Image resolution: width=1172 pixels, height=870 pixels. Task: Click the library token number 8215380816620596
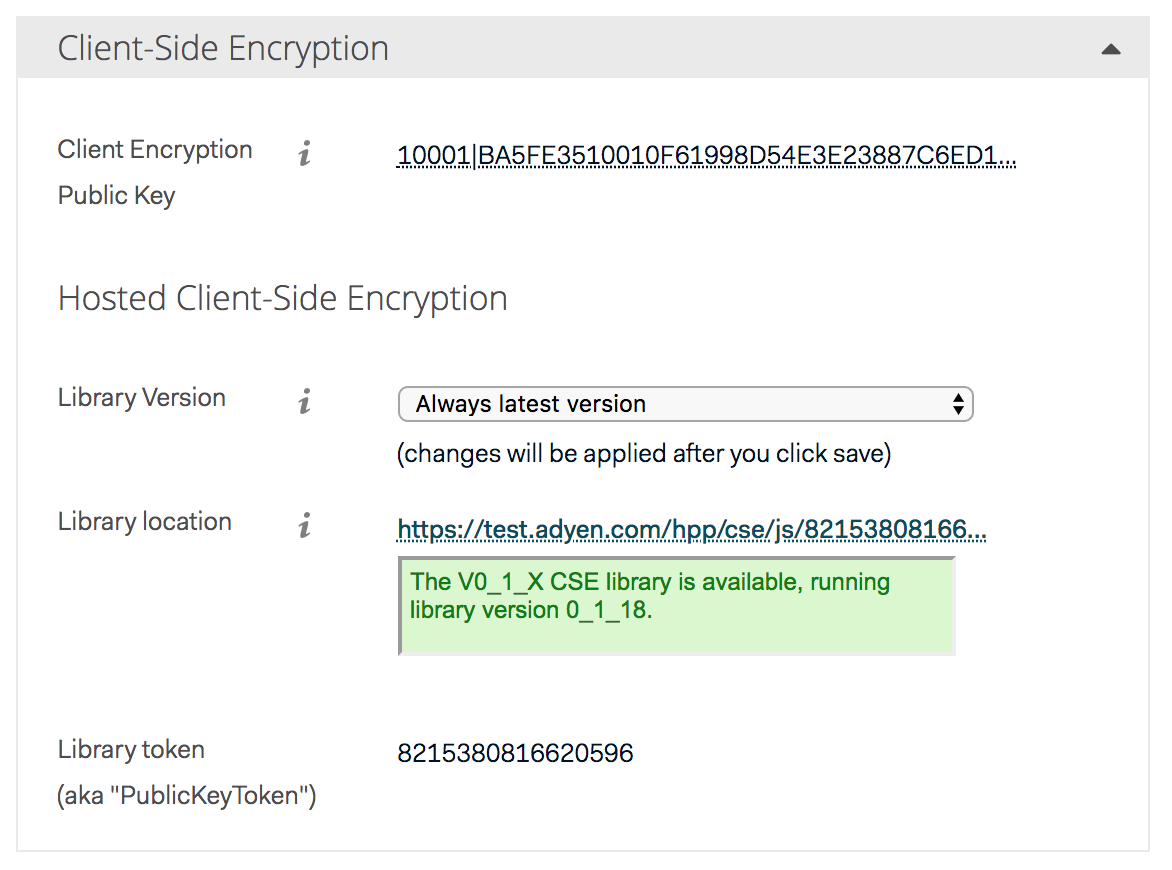tap(515, 753)
